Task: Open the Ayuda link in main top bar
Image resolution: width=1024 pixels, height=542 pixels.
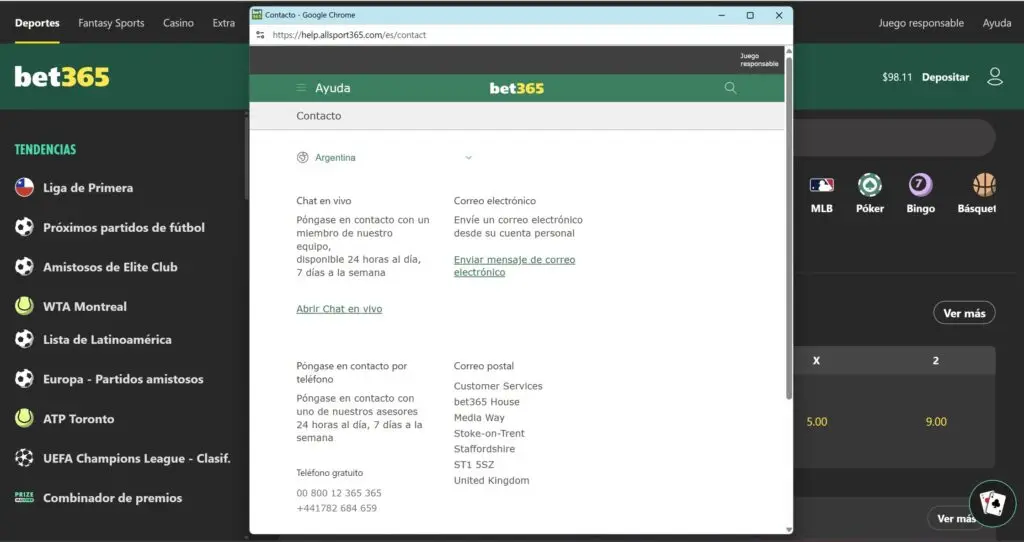Action: point(997,23)
